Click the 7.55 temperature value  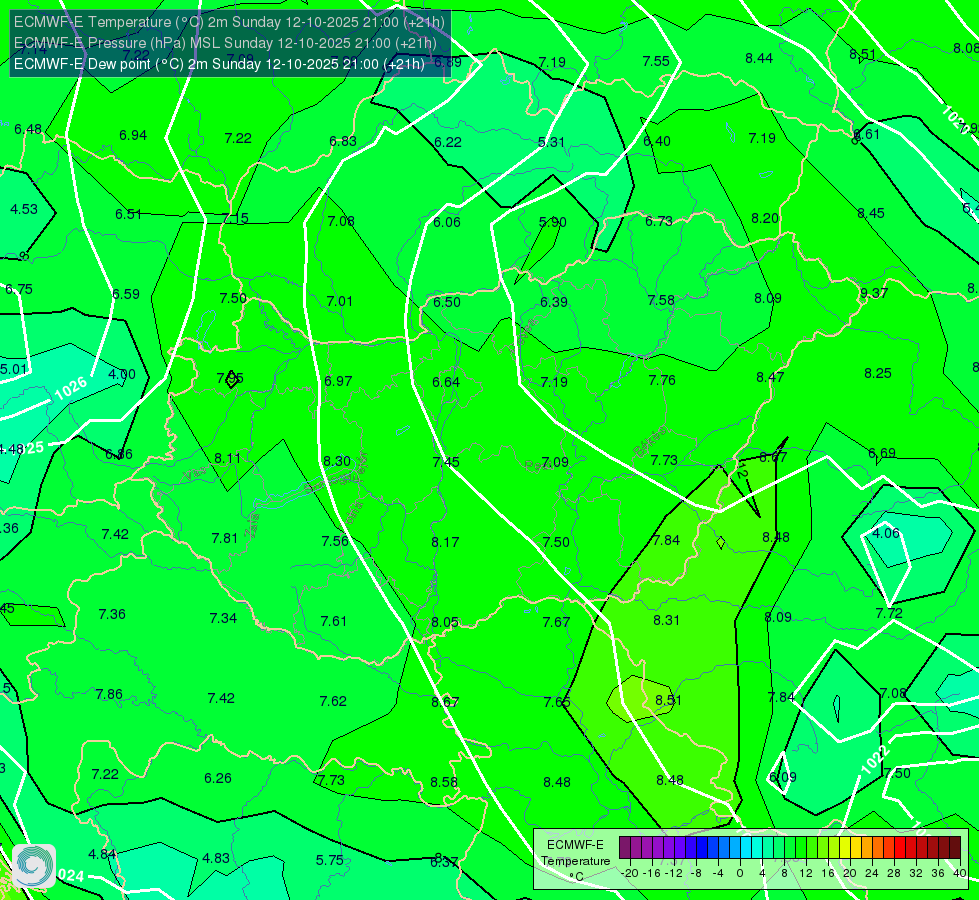[656, 61]
